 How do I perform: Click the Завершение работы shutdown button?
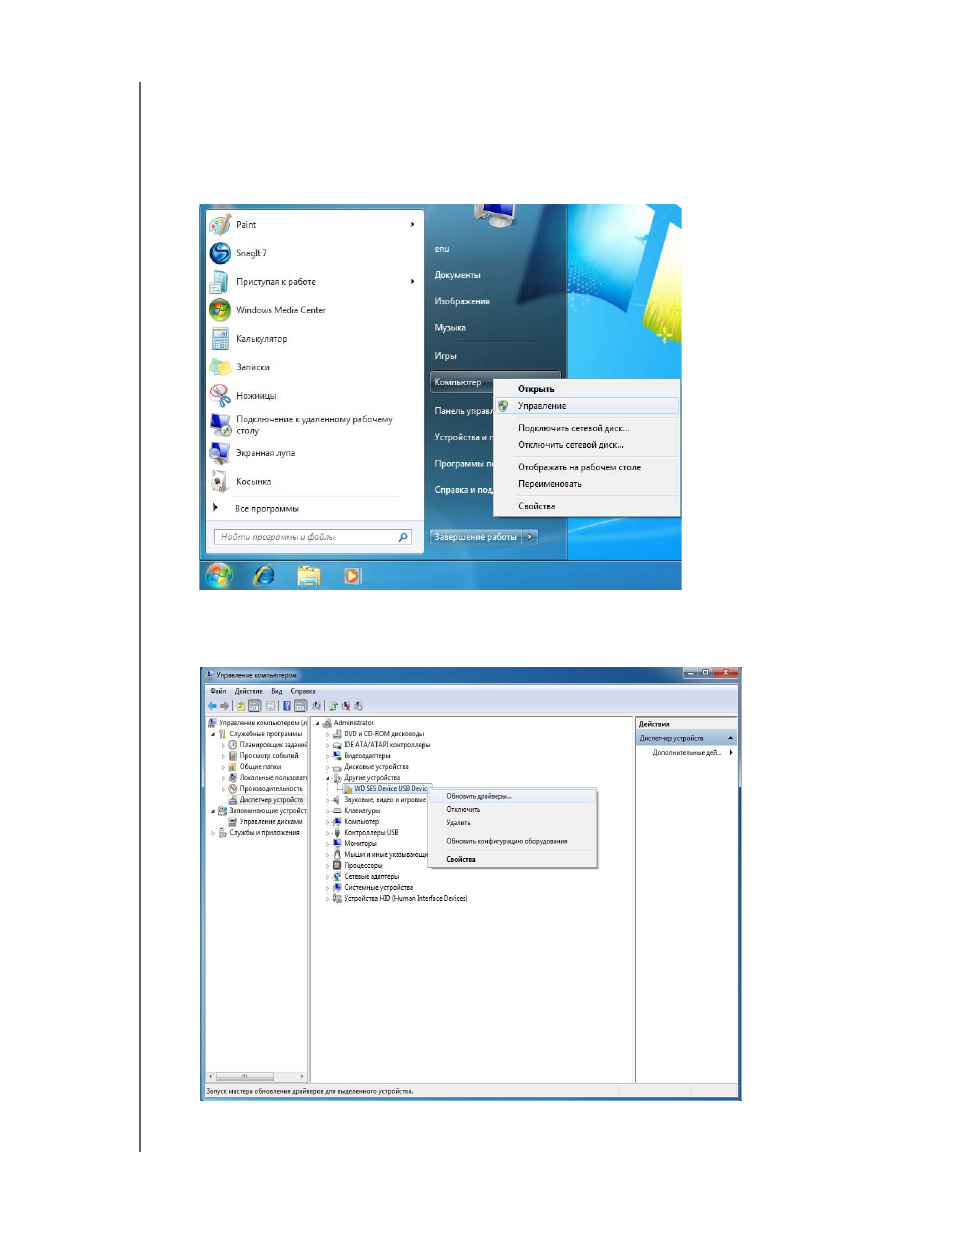point(476,537)
